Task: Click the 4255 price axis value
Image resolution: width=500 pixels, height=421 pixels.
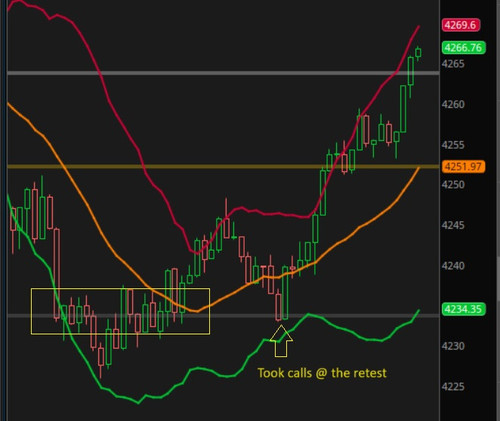Action: [453, 145]
